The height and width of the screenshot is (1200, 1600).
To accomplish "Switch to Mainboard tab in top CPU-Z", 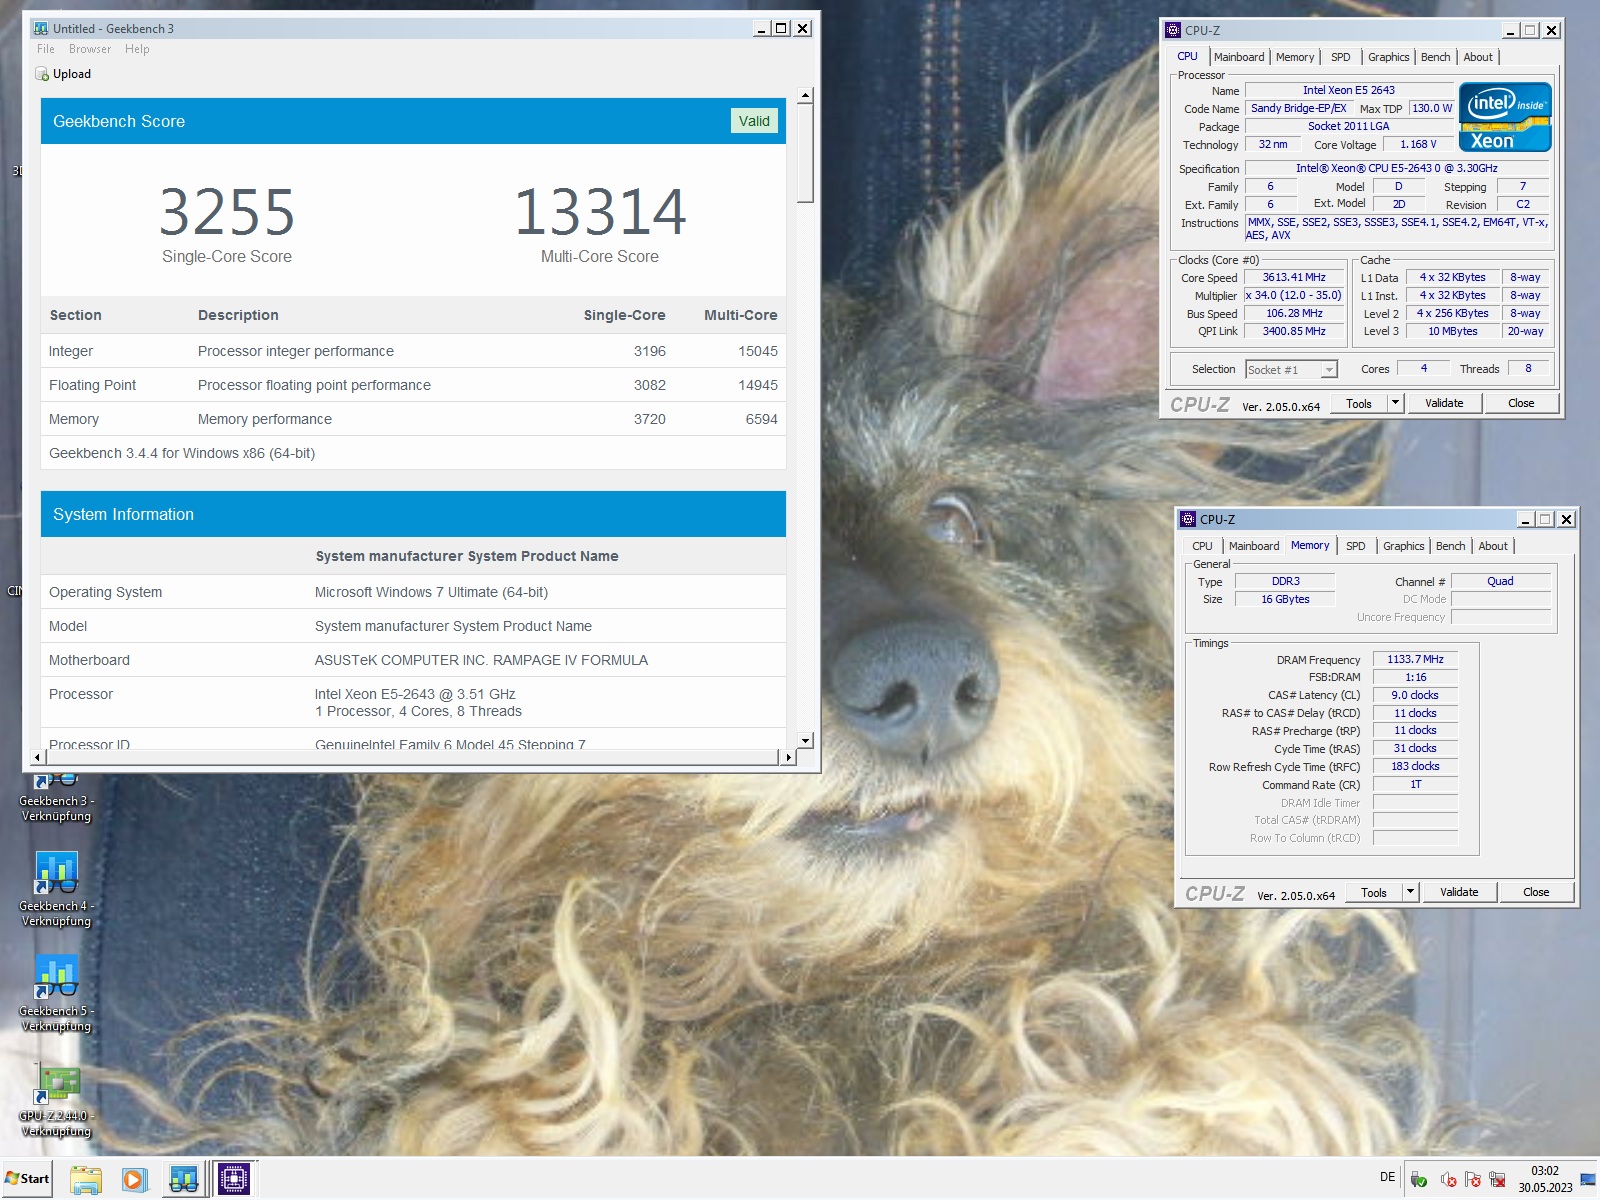I will click(1239, 57).
